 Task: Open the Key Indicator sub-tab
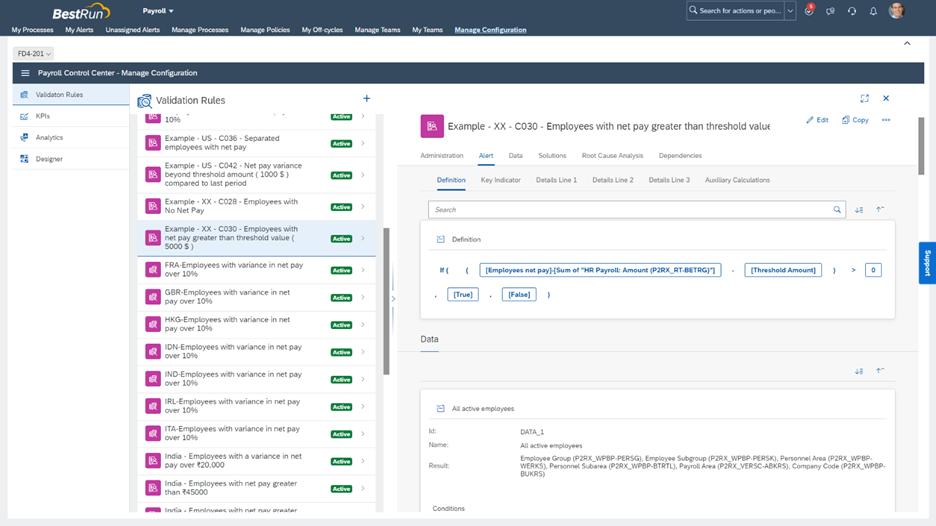[x=500, y=180]
